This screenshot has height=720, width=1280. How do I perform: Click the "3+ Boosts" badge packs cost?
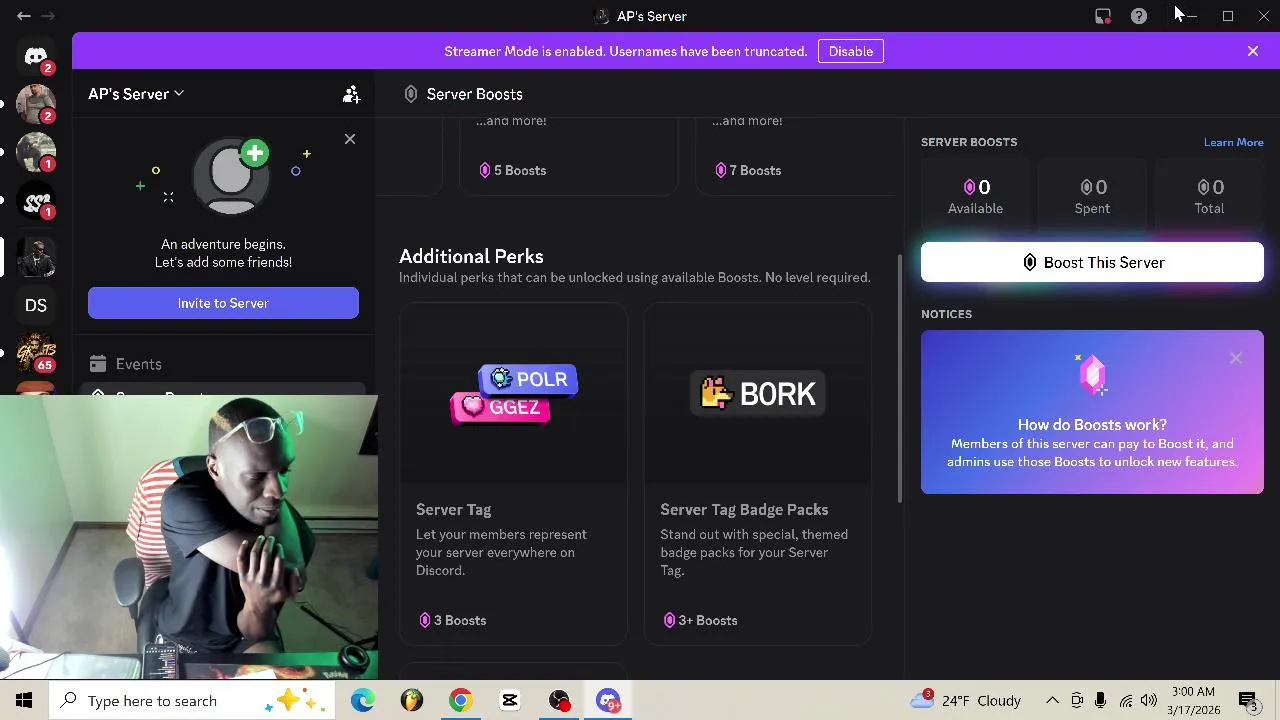(700, 620)
